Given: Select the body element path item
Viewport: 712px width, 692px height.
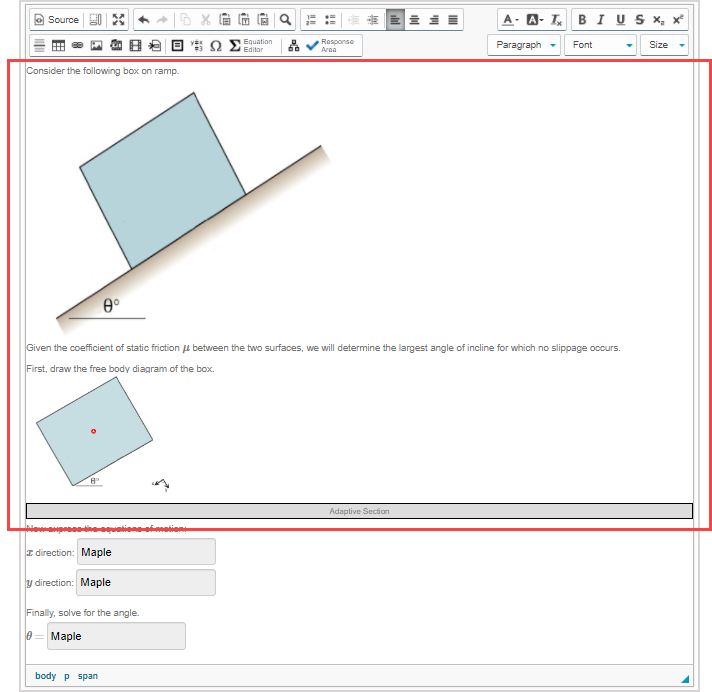Looking at the screenshot, I should [x=45, y=676].
